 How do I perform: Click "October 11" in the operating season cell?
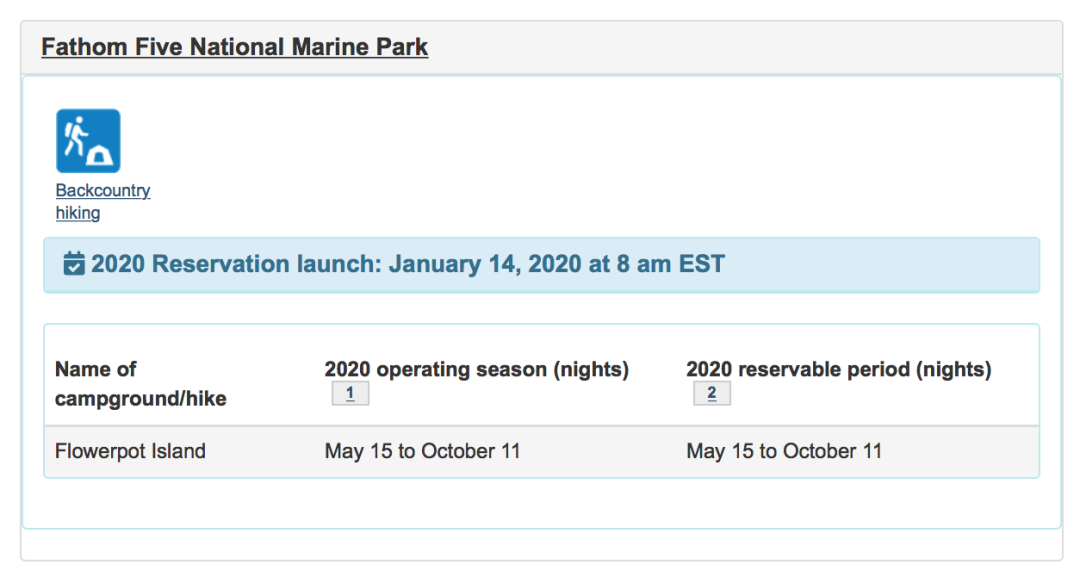pos(470,451)
